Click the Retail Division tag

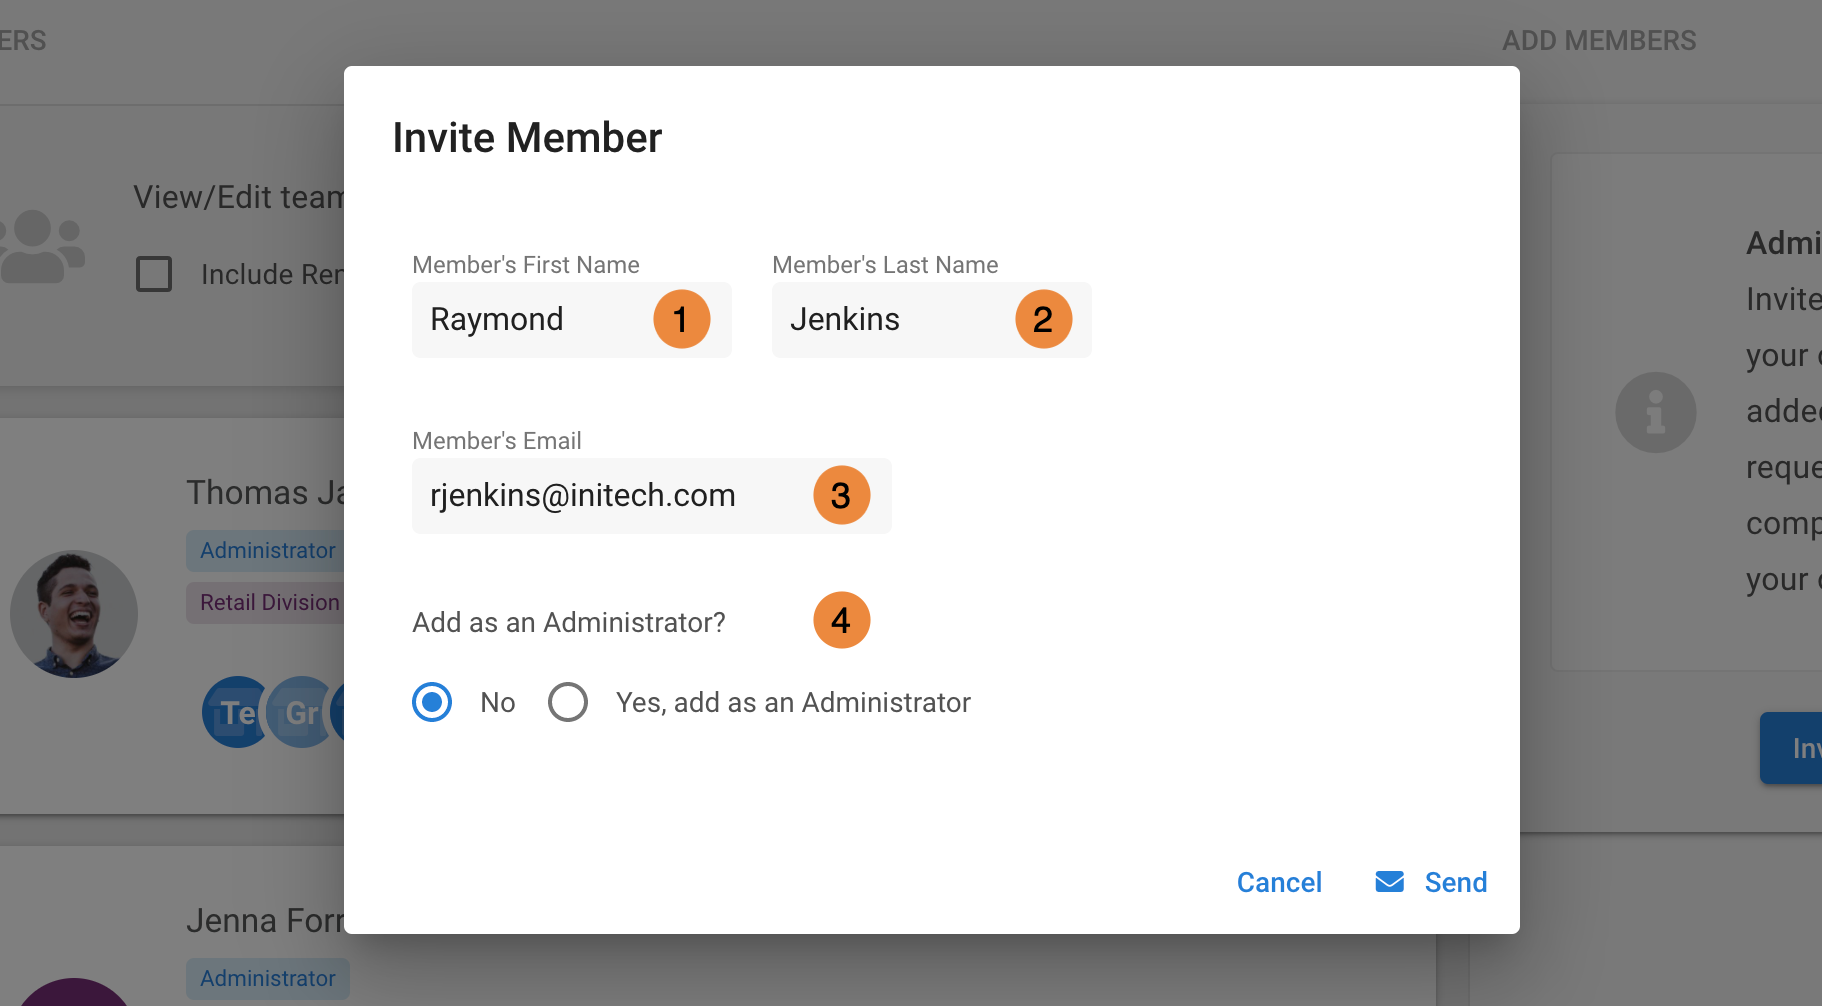tap(266, 603)
